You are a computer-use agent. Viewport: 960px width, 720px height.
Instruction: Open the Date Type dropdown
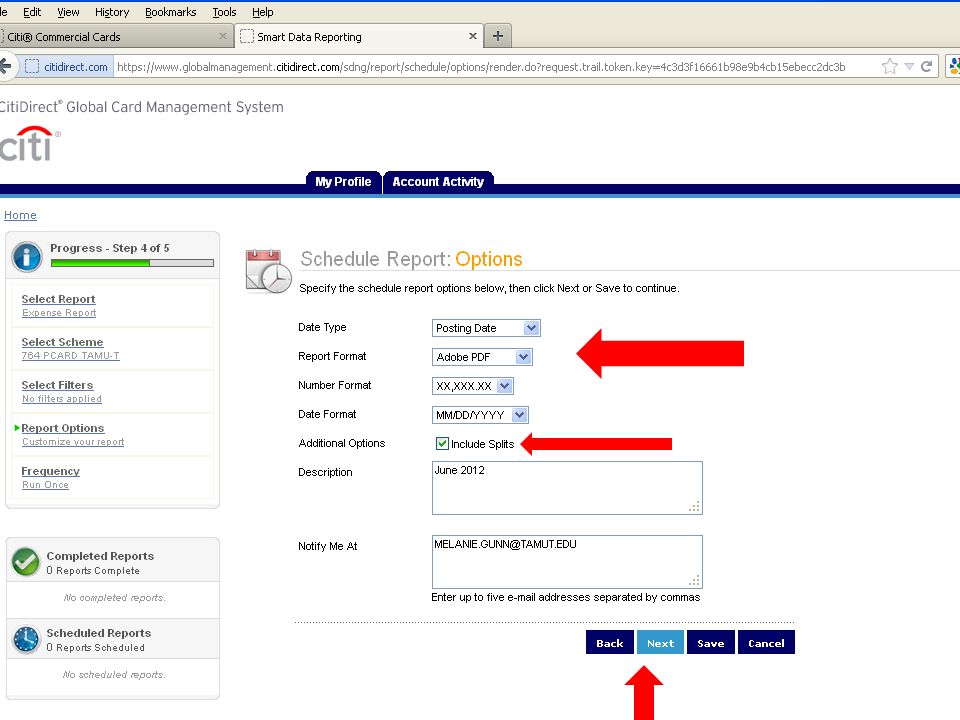(486, 328)
